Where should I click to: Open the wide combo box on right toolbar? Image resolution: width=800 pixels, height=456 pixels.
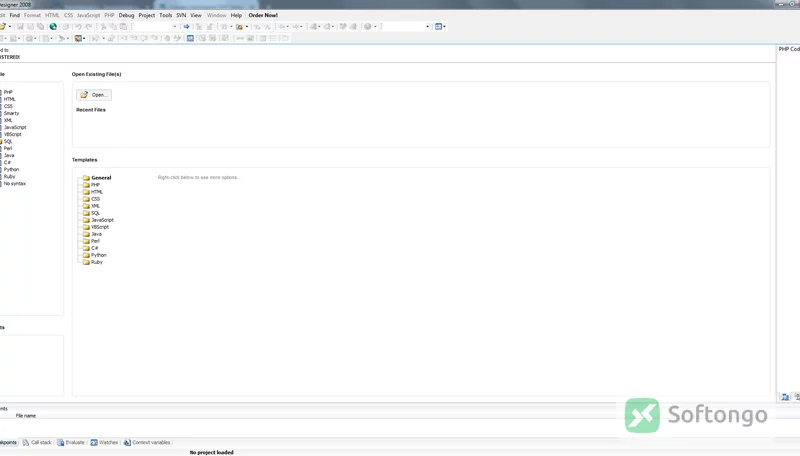[x=406, y=27]
